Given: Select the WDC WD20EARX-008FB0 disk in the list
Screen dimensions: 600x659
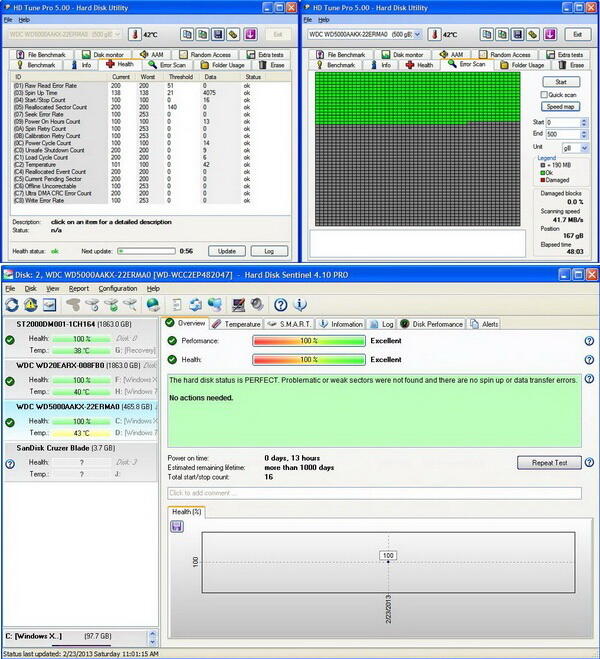Looking at the screenshot, I should (x=80, y=379).
